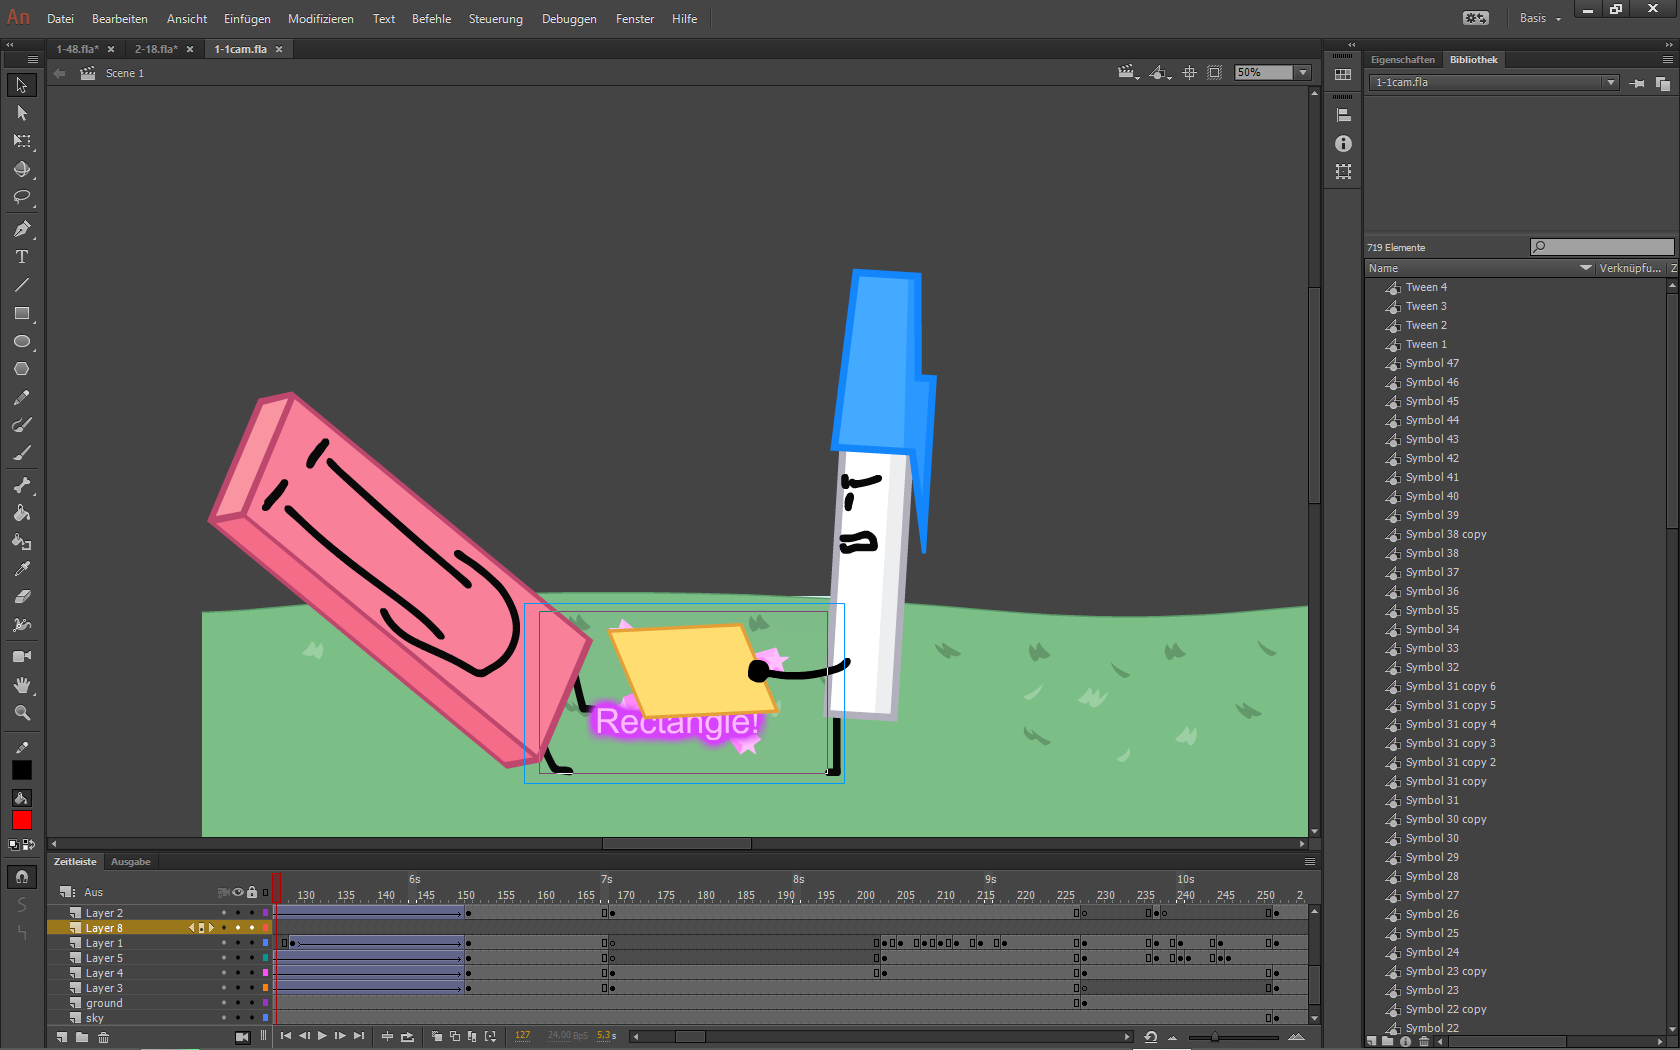This screenshot has width=1680, height=1050.
Task: Pick the Eyedropper tool
Action: pyautogui.click(x=22, y=569)
